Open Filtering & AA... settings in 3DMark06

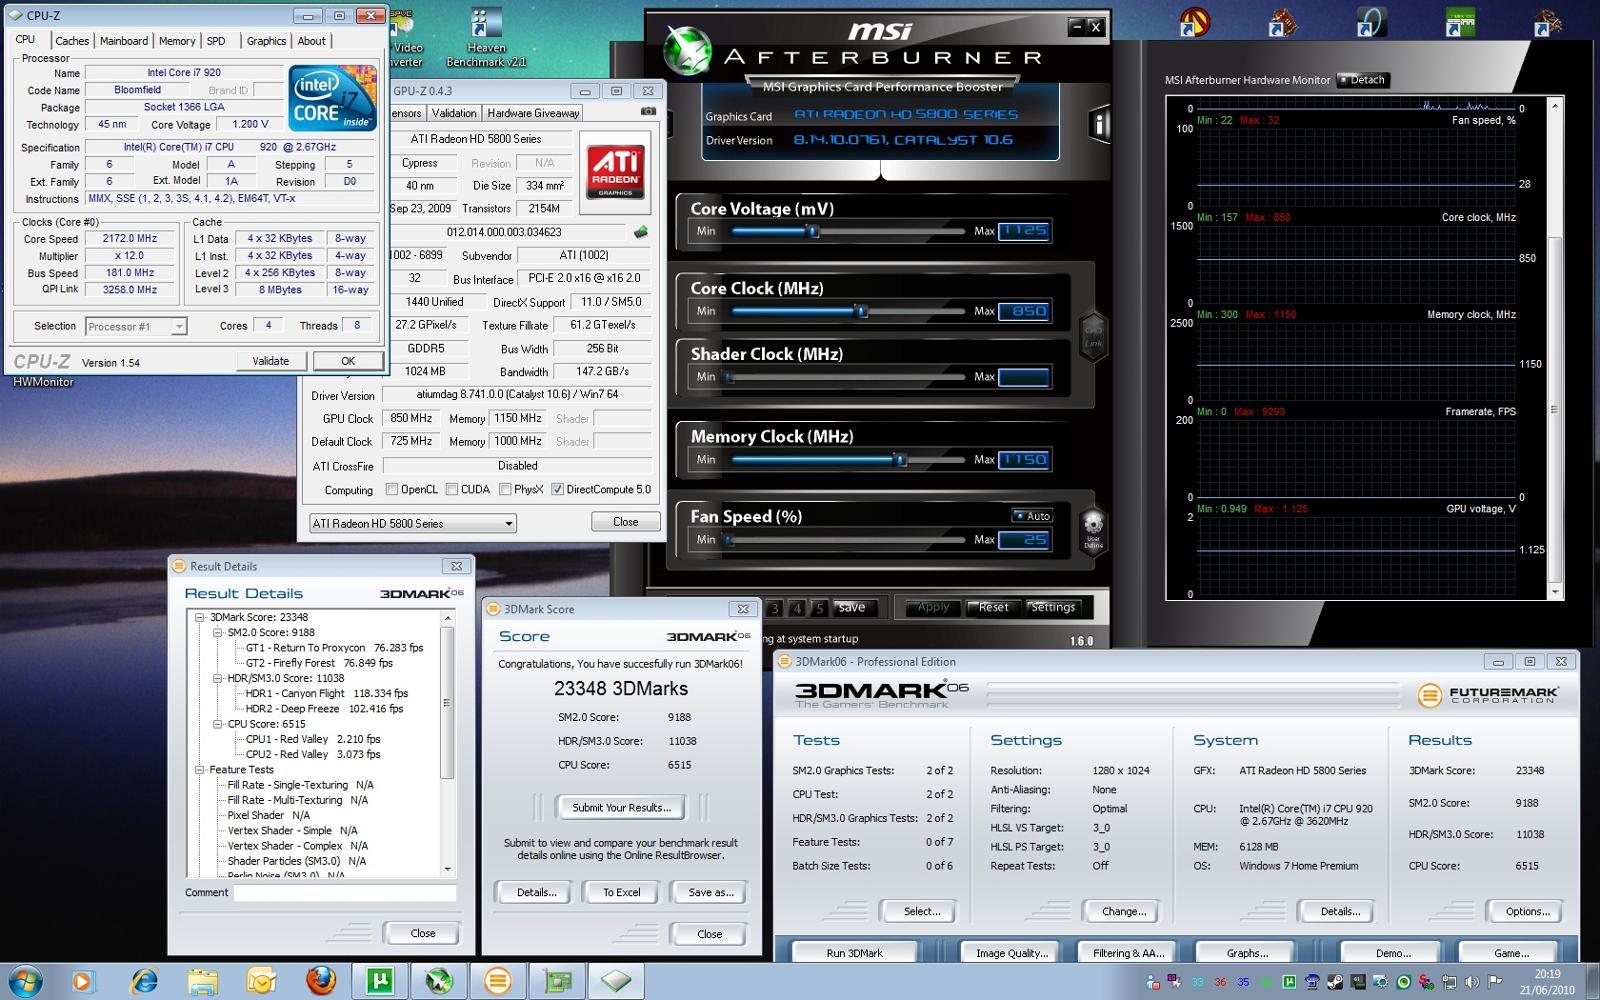coord(1128,953)
